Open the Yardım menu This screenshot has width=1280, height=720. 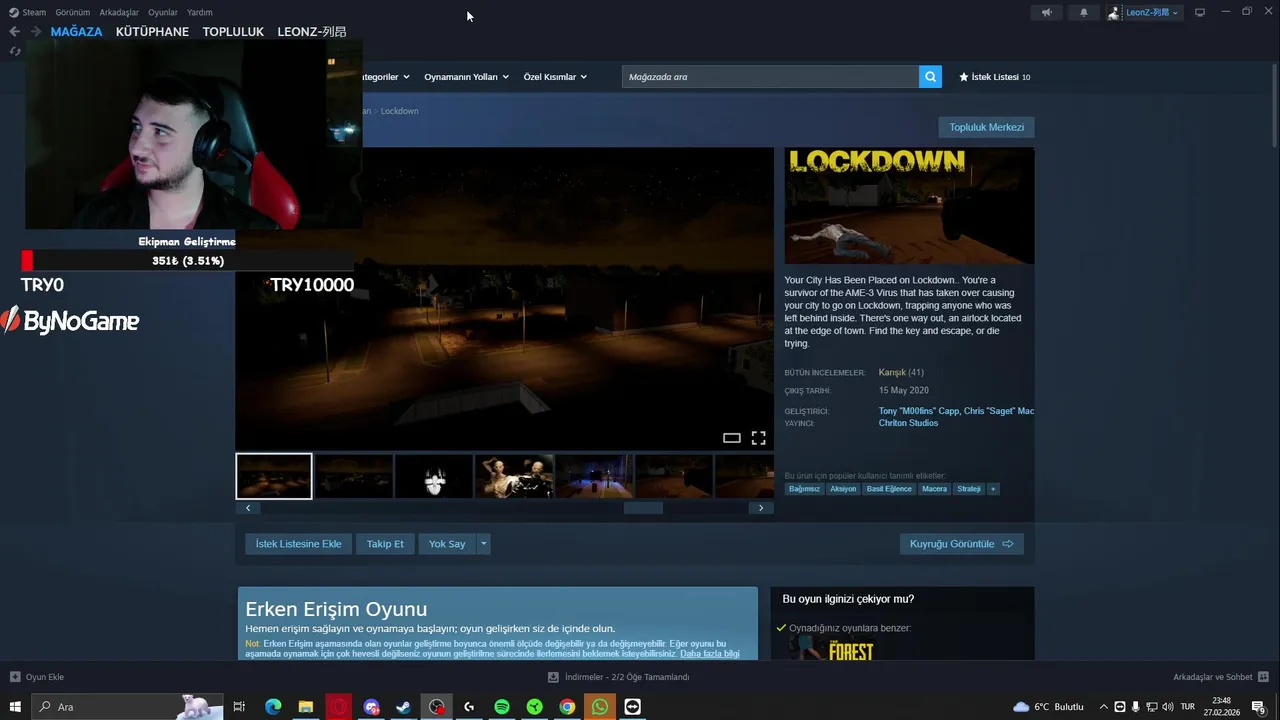(x=200, y=12)
